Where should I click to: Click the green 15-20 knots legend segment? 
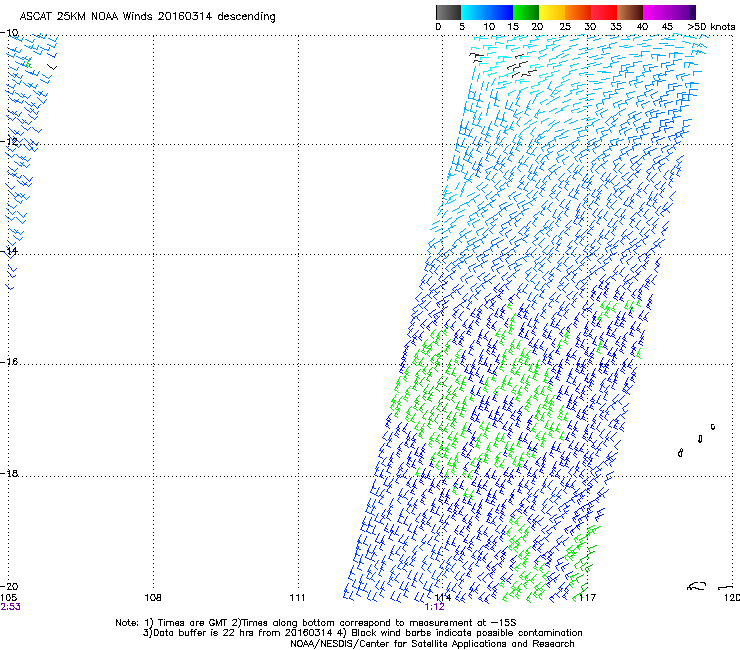pos(526,12)
